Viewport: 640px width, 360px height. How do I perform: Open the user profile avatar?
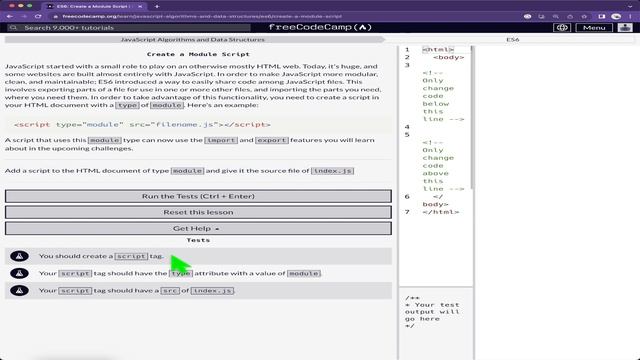[625, 27]
